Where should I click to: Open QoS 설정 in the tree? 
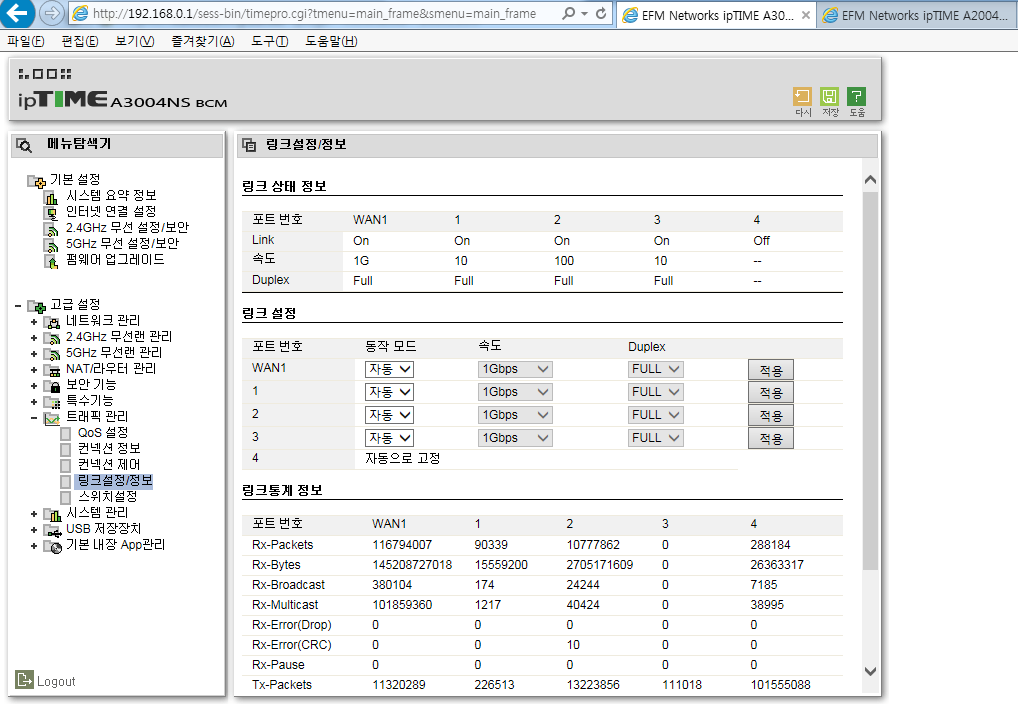pyautogui.click(x=103, y=433)
